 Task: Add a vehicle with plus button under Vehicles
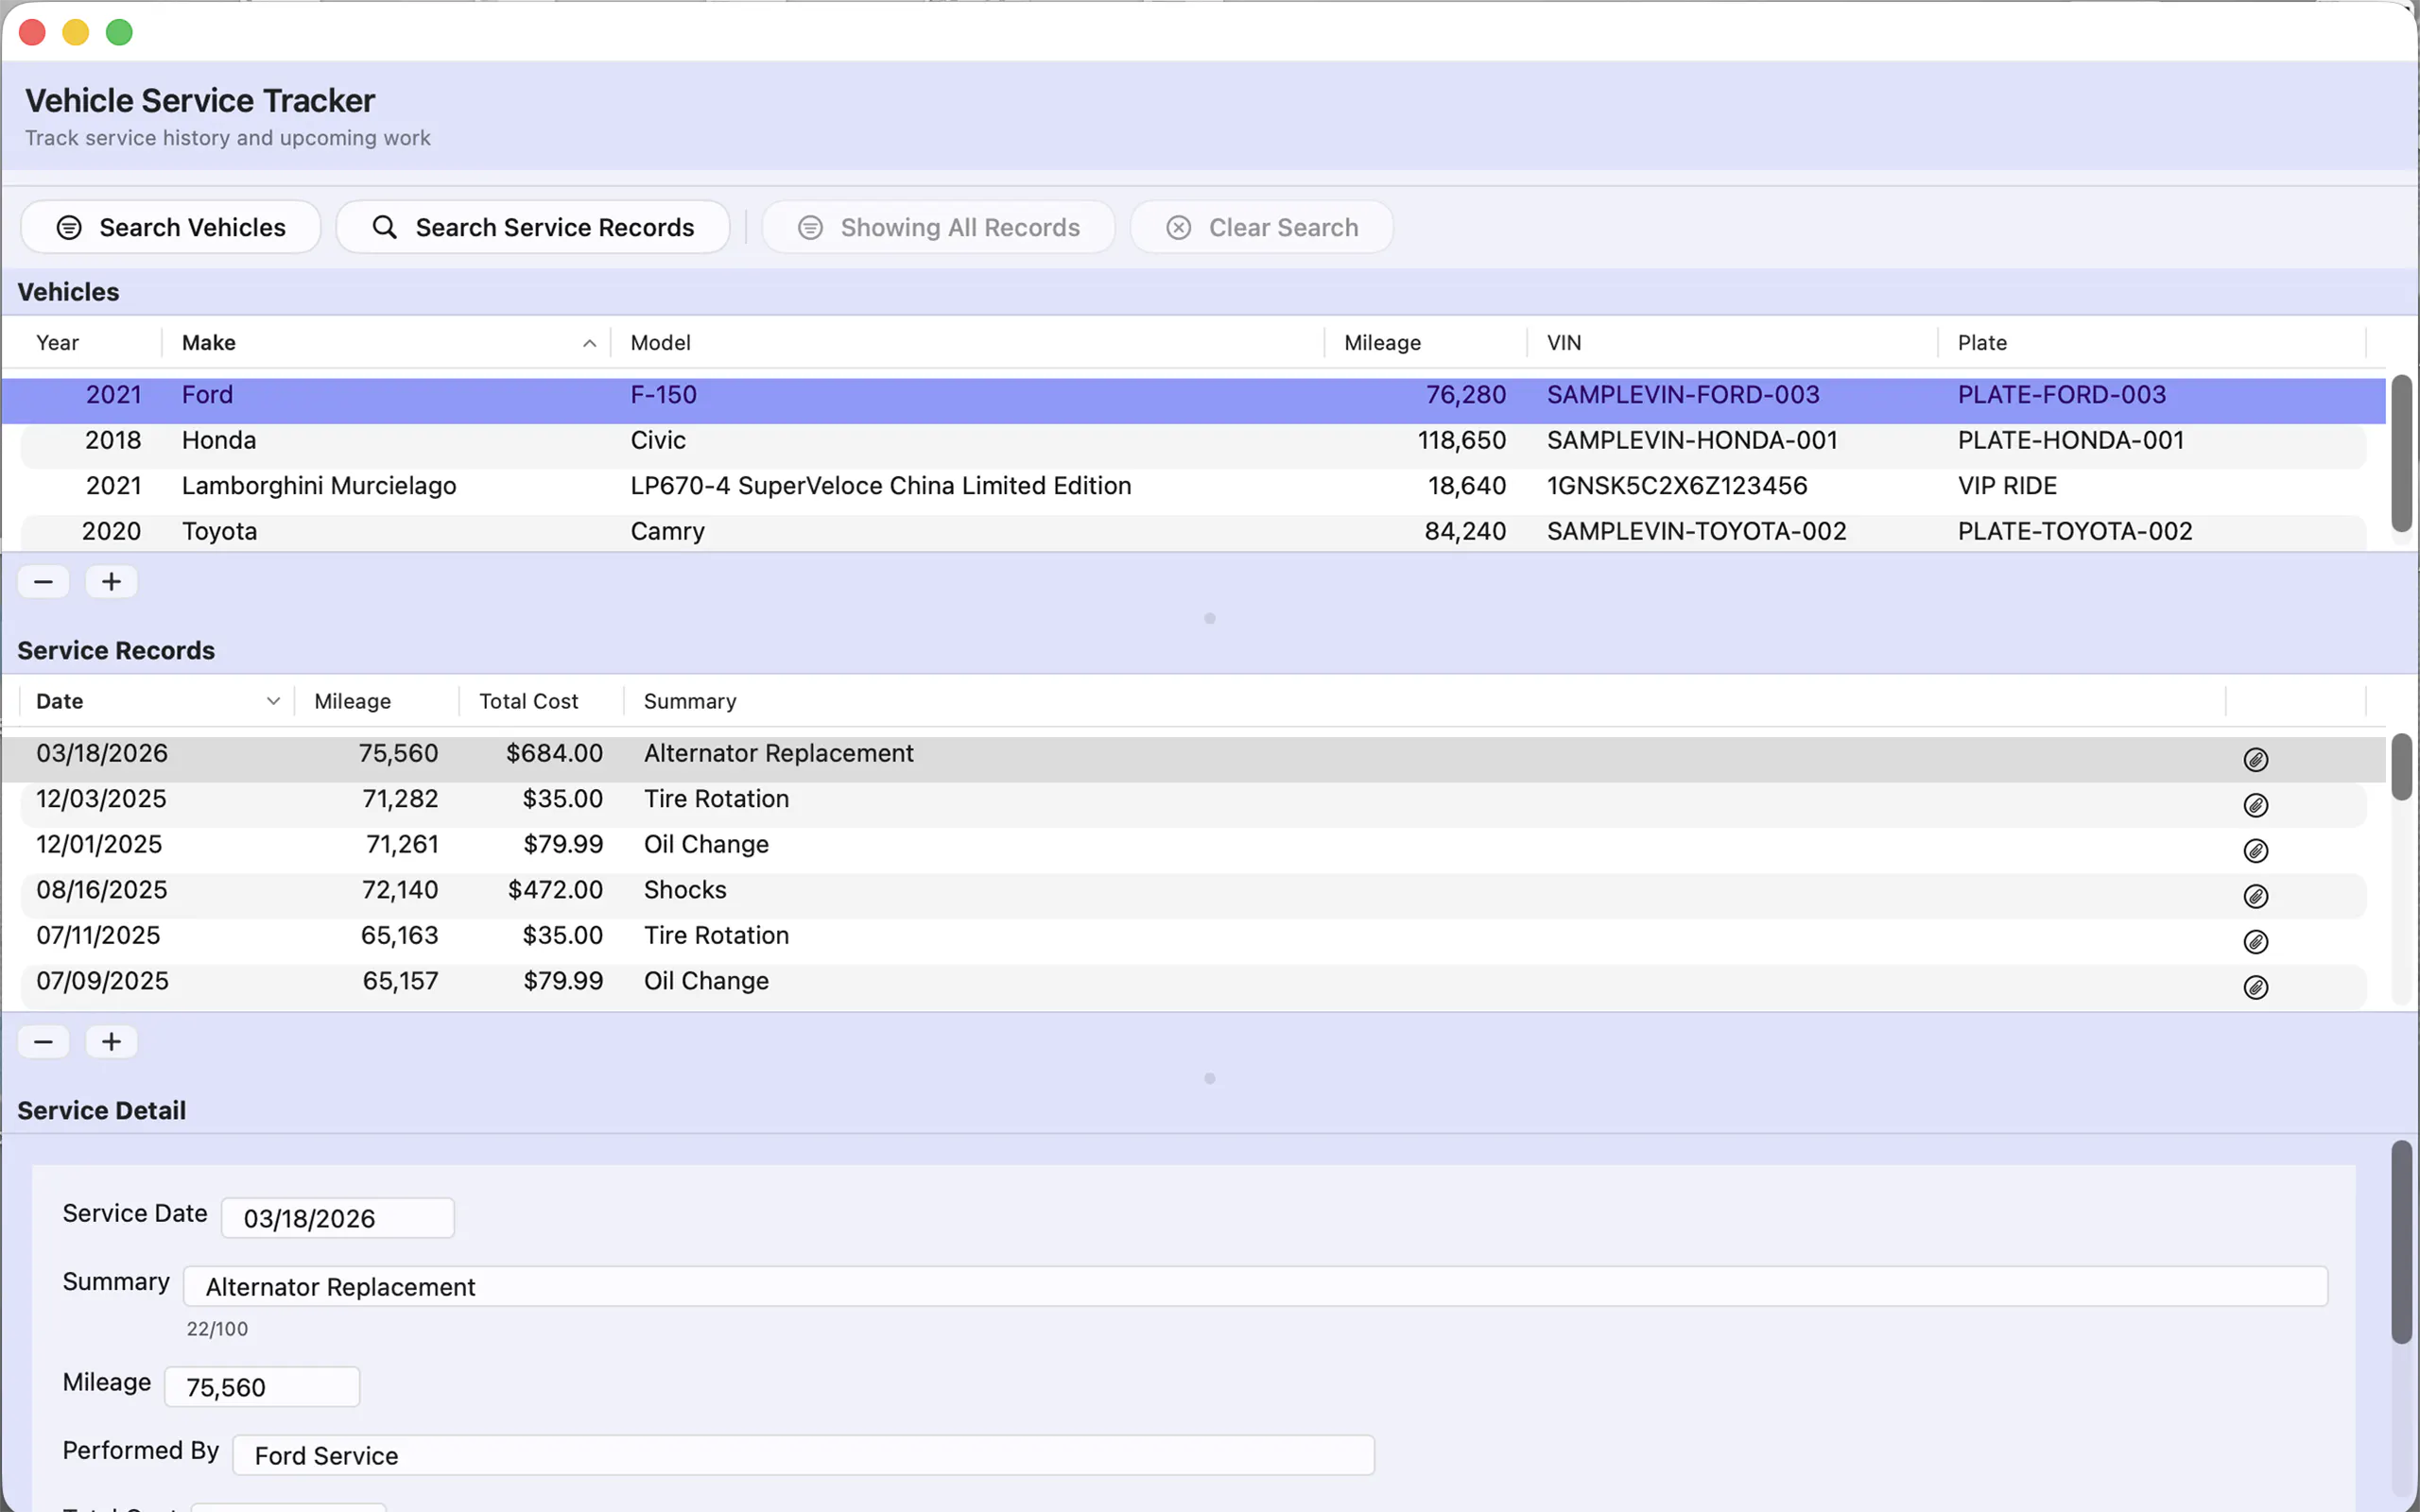tap(111, 582)
